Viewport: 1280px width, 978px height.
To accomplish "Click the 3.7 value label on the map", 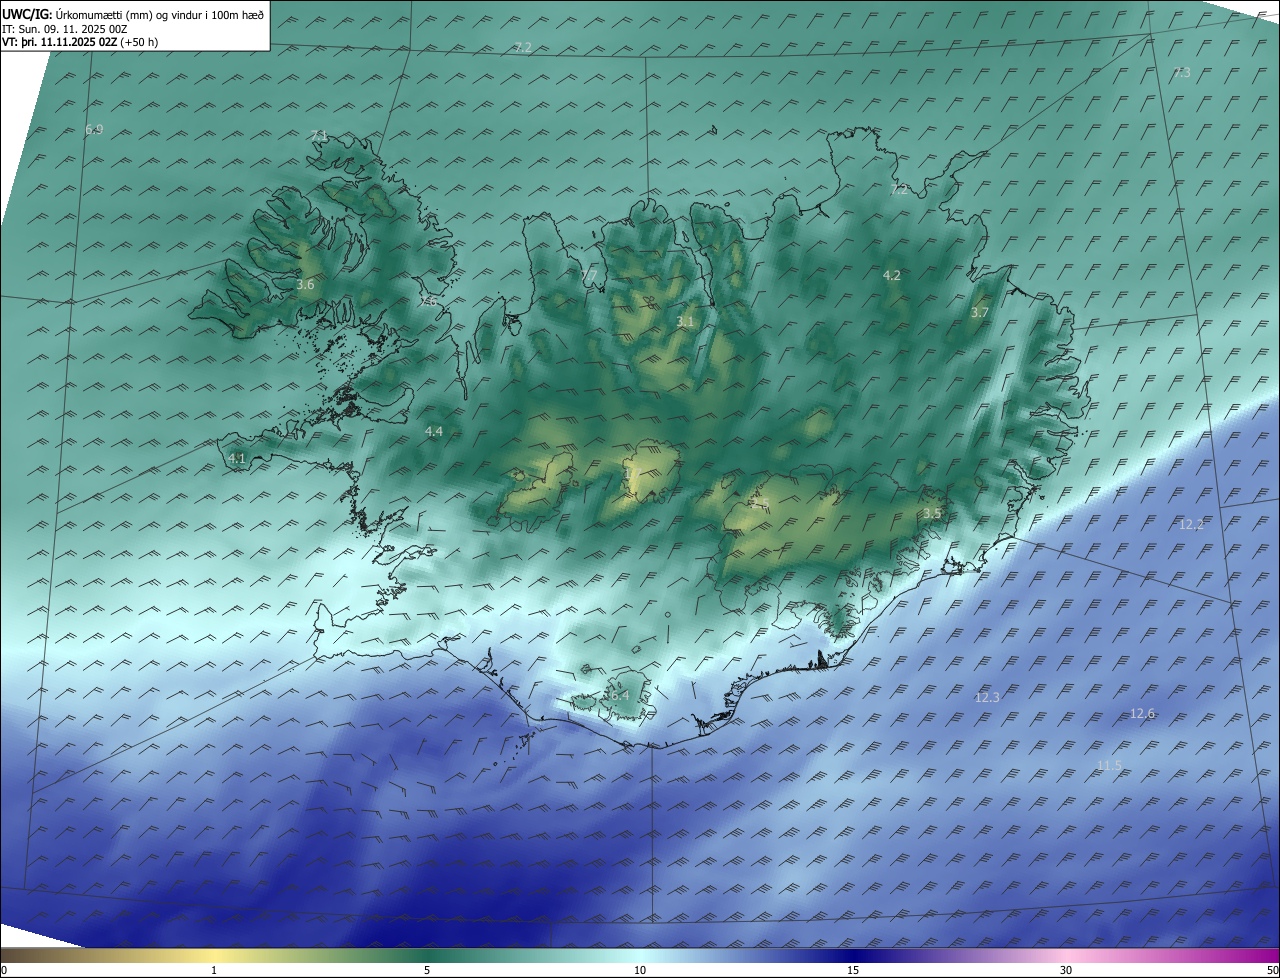I will coord(980,312).
